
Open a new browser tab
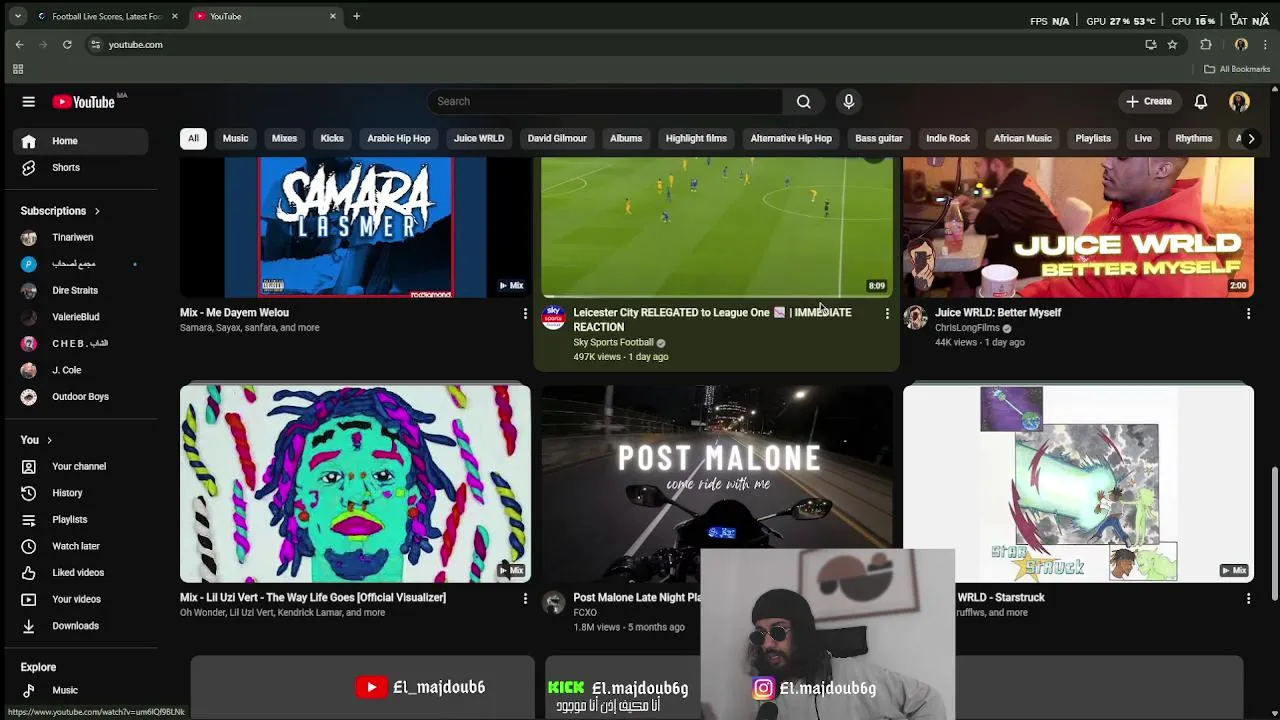click(356, 16)
